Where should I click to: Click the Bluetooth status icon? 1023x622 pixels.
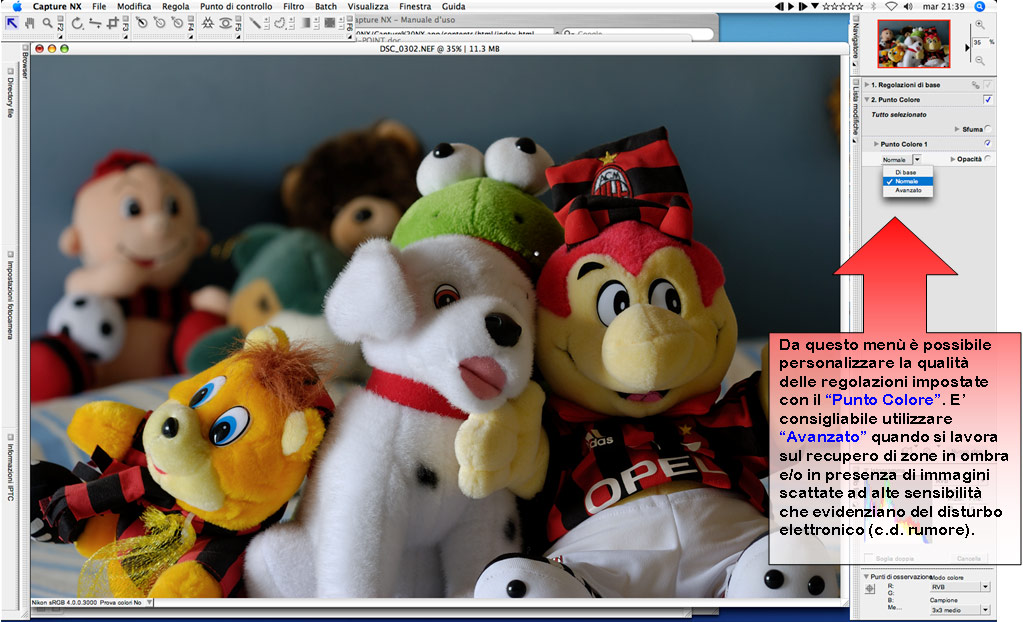point(874,7)
